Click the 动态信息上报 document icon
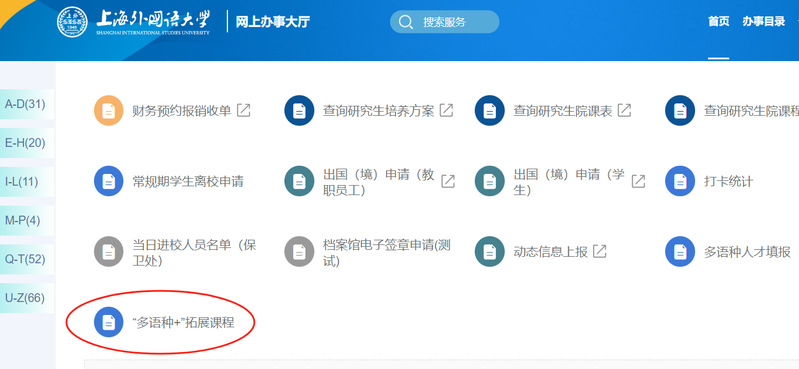 pyautogui.click(x=490, y=252)
